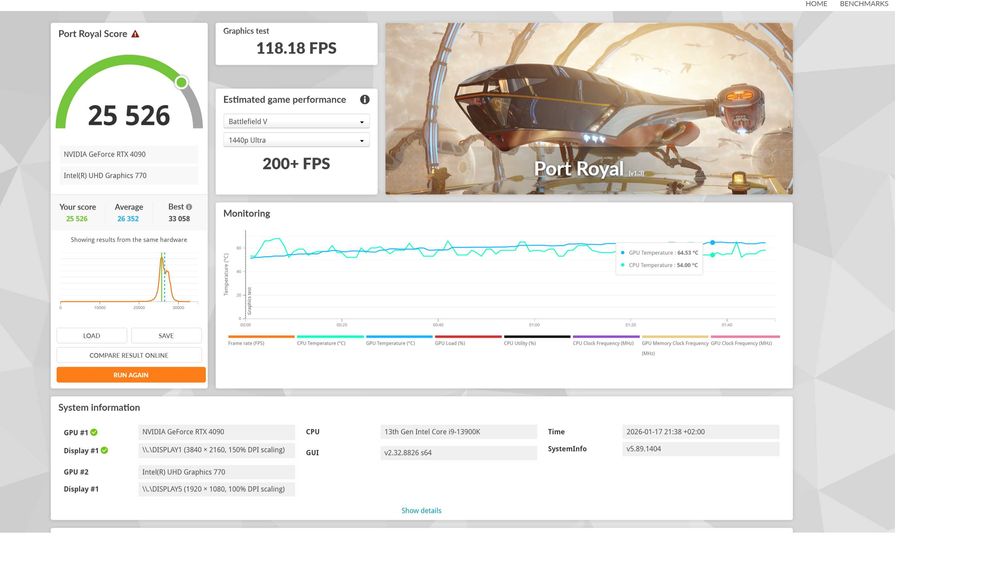Click the System information heading
Screen dimensions: 1000x578
[99, 408]
